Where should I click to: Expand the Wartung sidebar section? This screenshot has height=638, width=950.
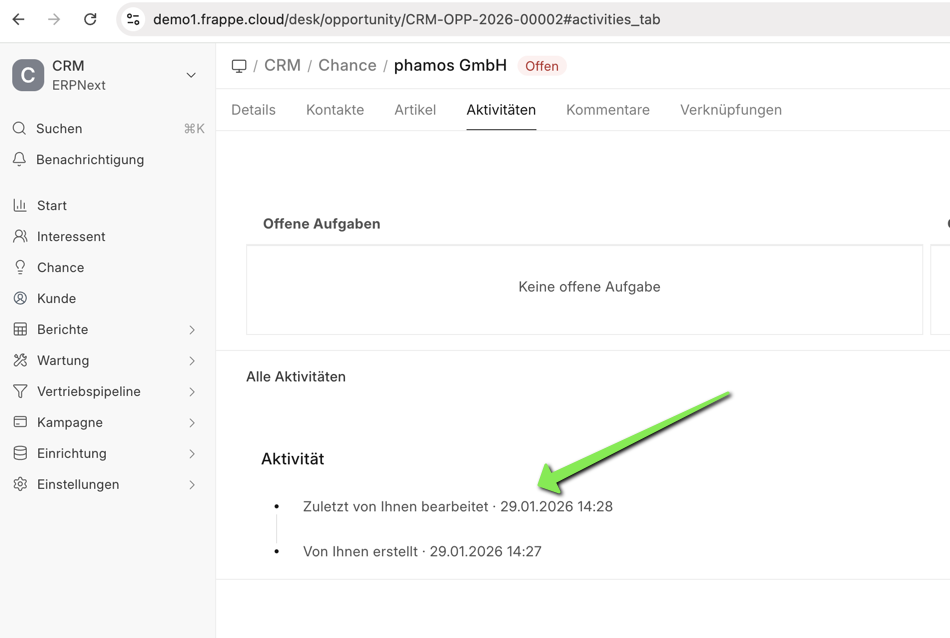pos(192,361)
